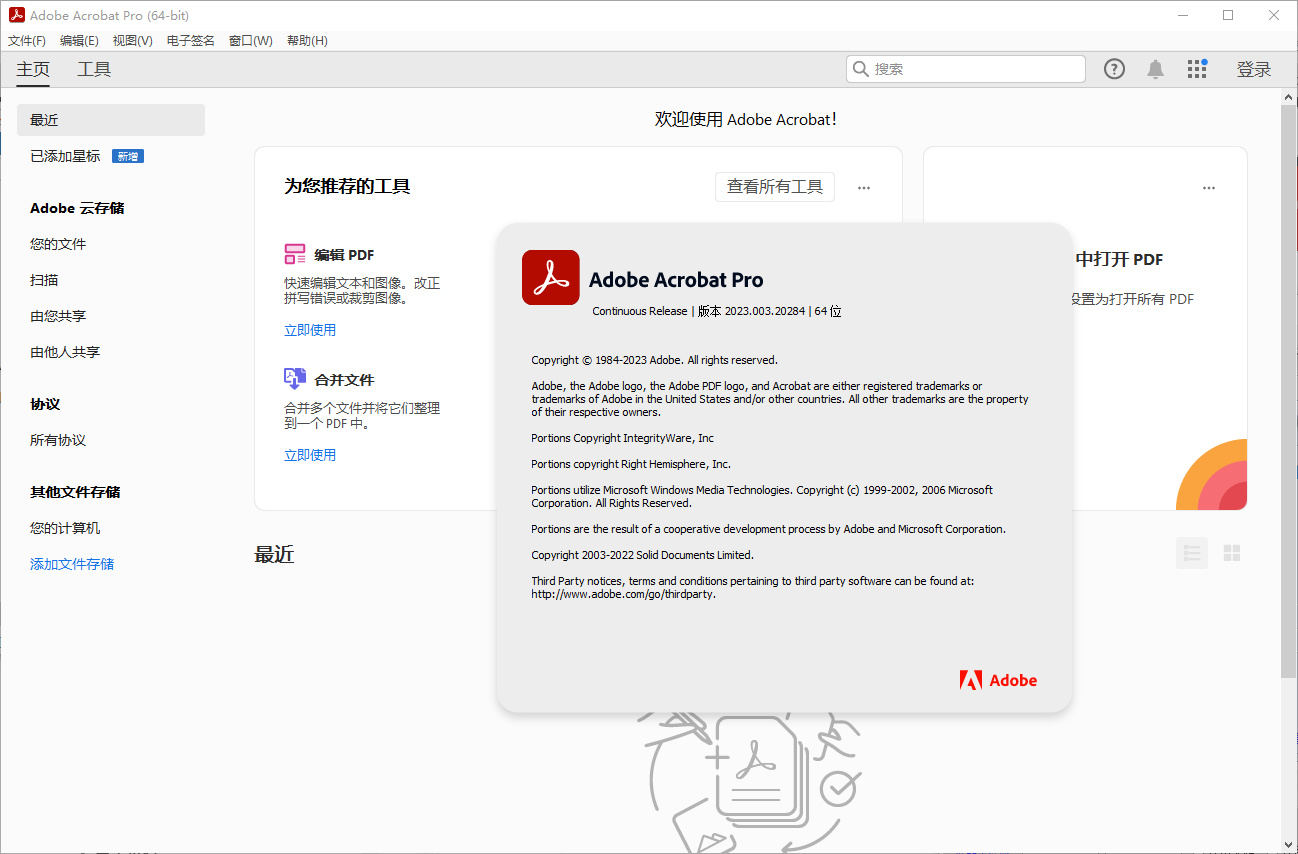
Task: Click the Combine Files tool icon
Action: (295, 378)
